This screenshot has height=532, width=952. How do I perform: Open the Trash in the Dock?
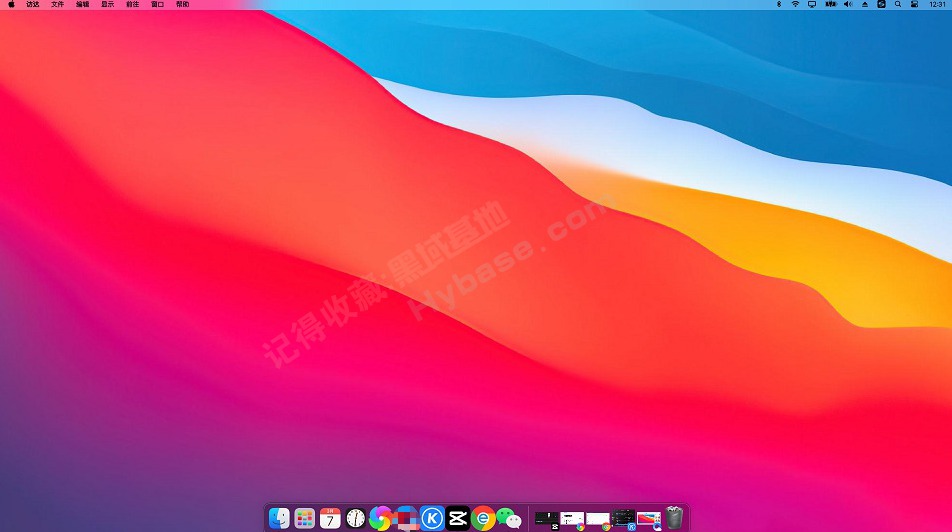674,517
